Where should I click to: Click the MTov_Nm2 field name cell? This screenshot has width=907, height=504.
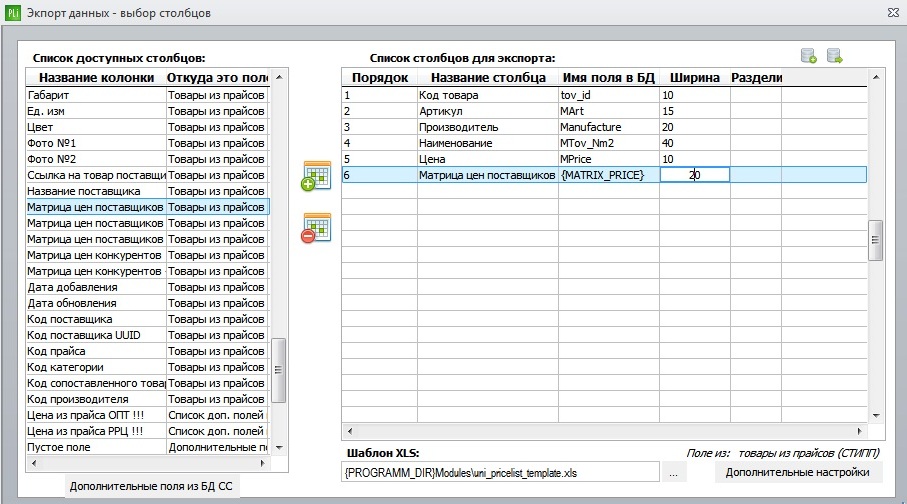tap(609, 143)
